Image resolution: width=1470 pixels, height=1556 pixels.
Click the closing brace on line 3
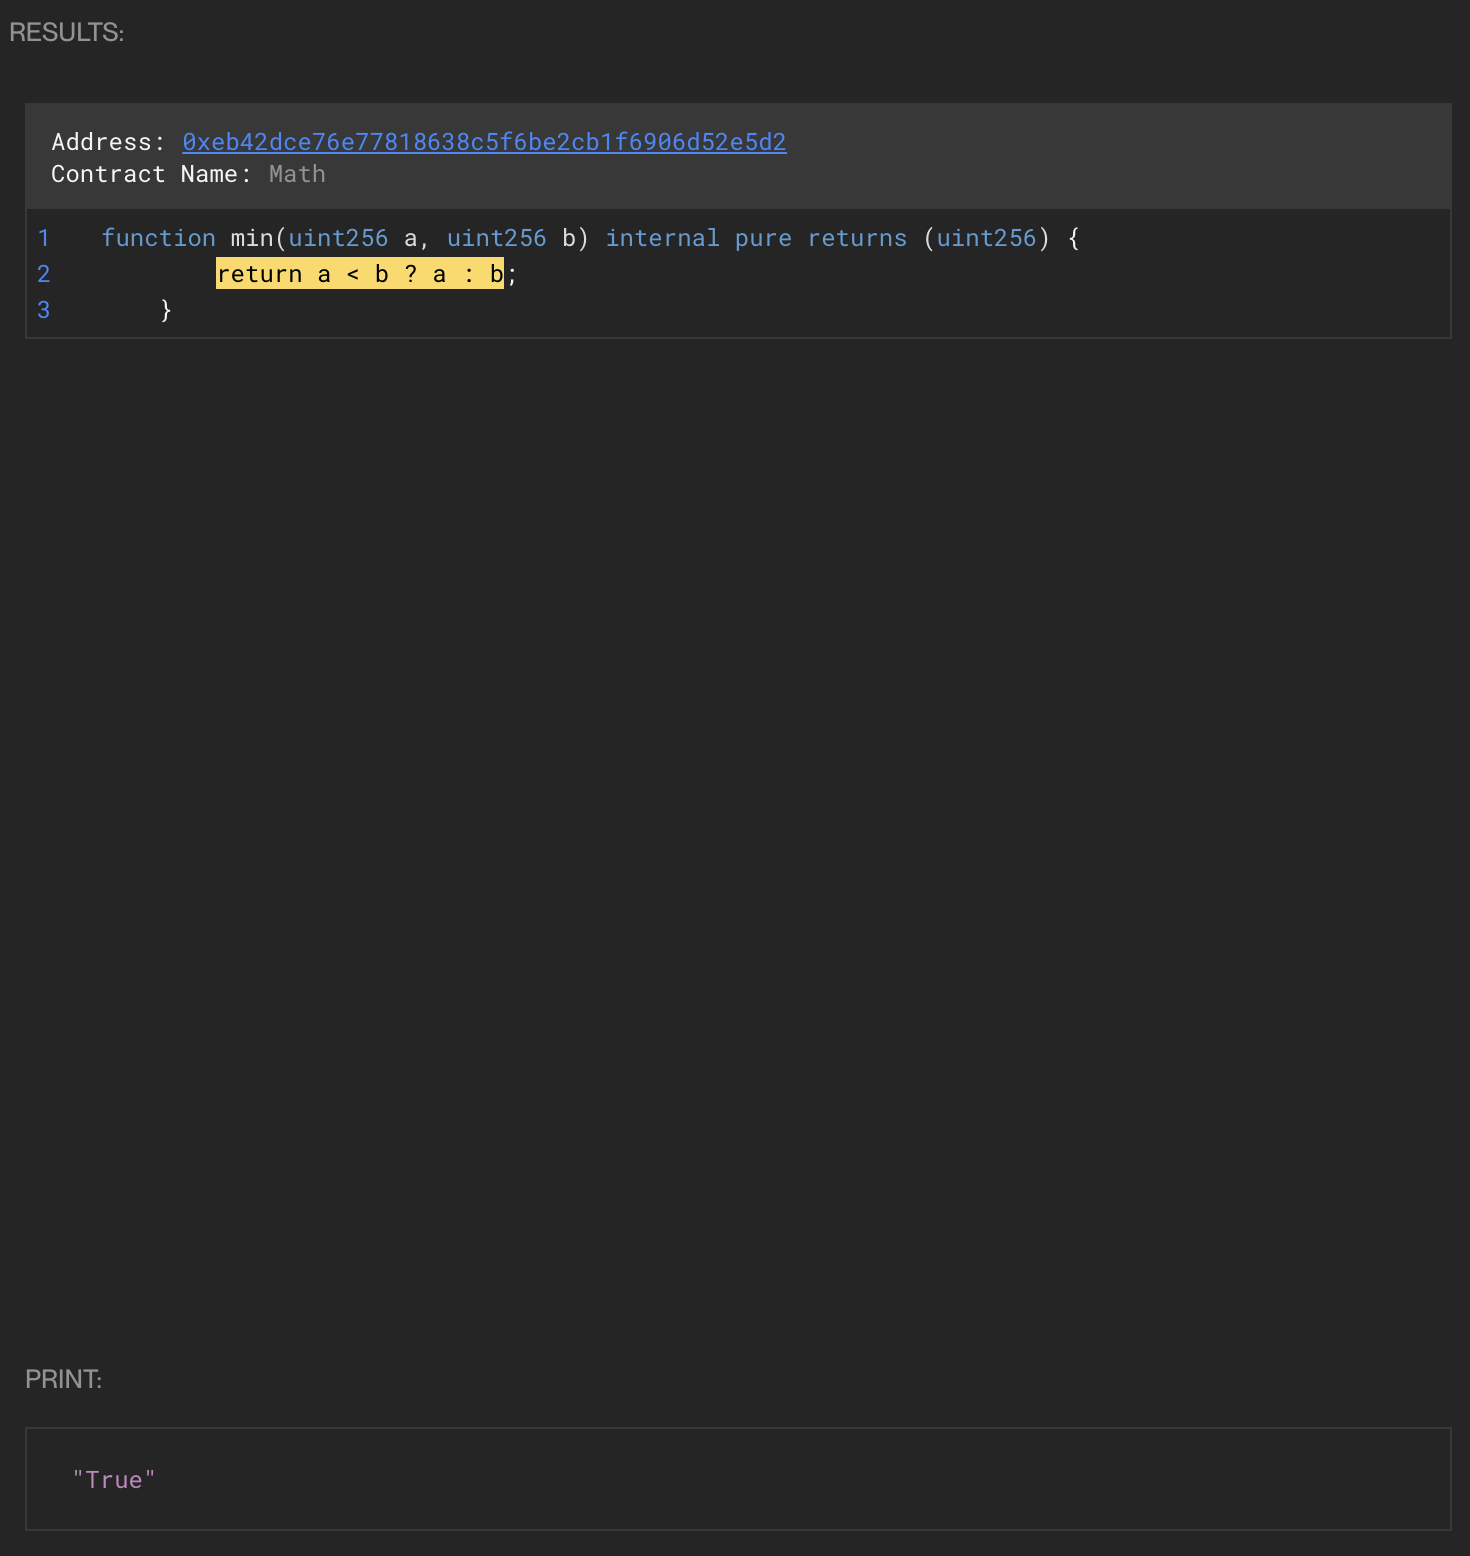click(166, 310)
